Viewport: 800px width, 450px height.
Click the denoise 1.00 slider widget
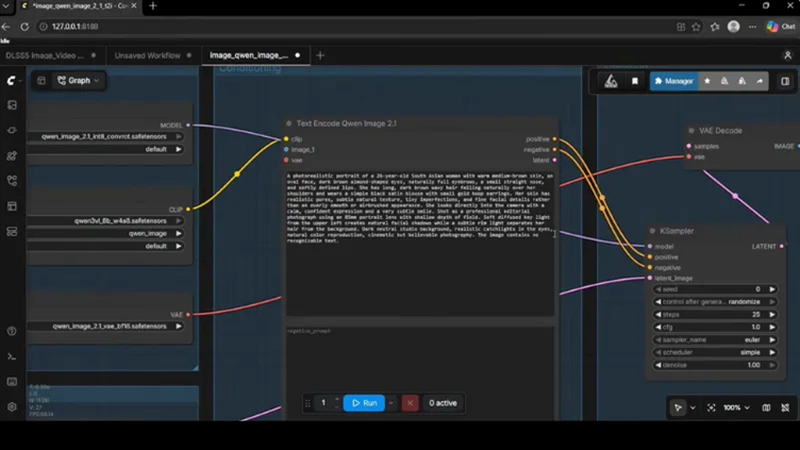(715, 365)
